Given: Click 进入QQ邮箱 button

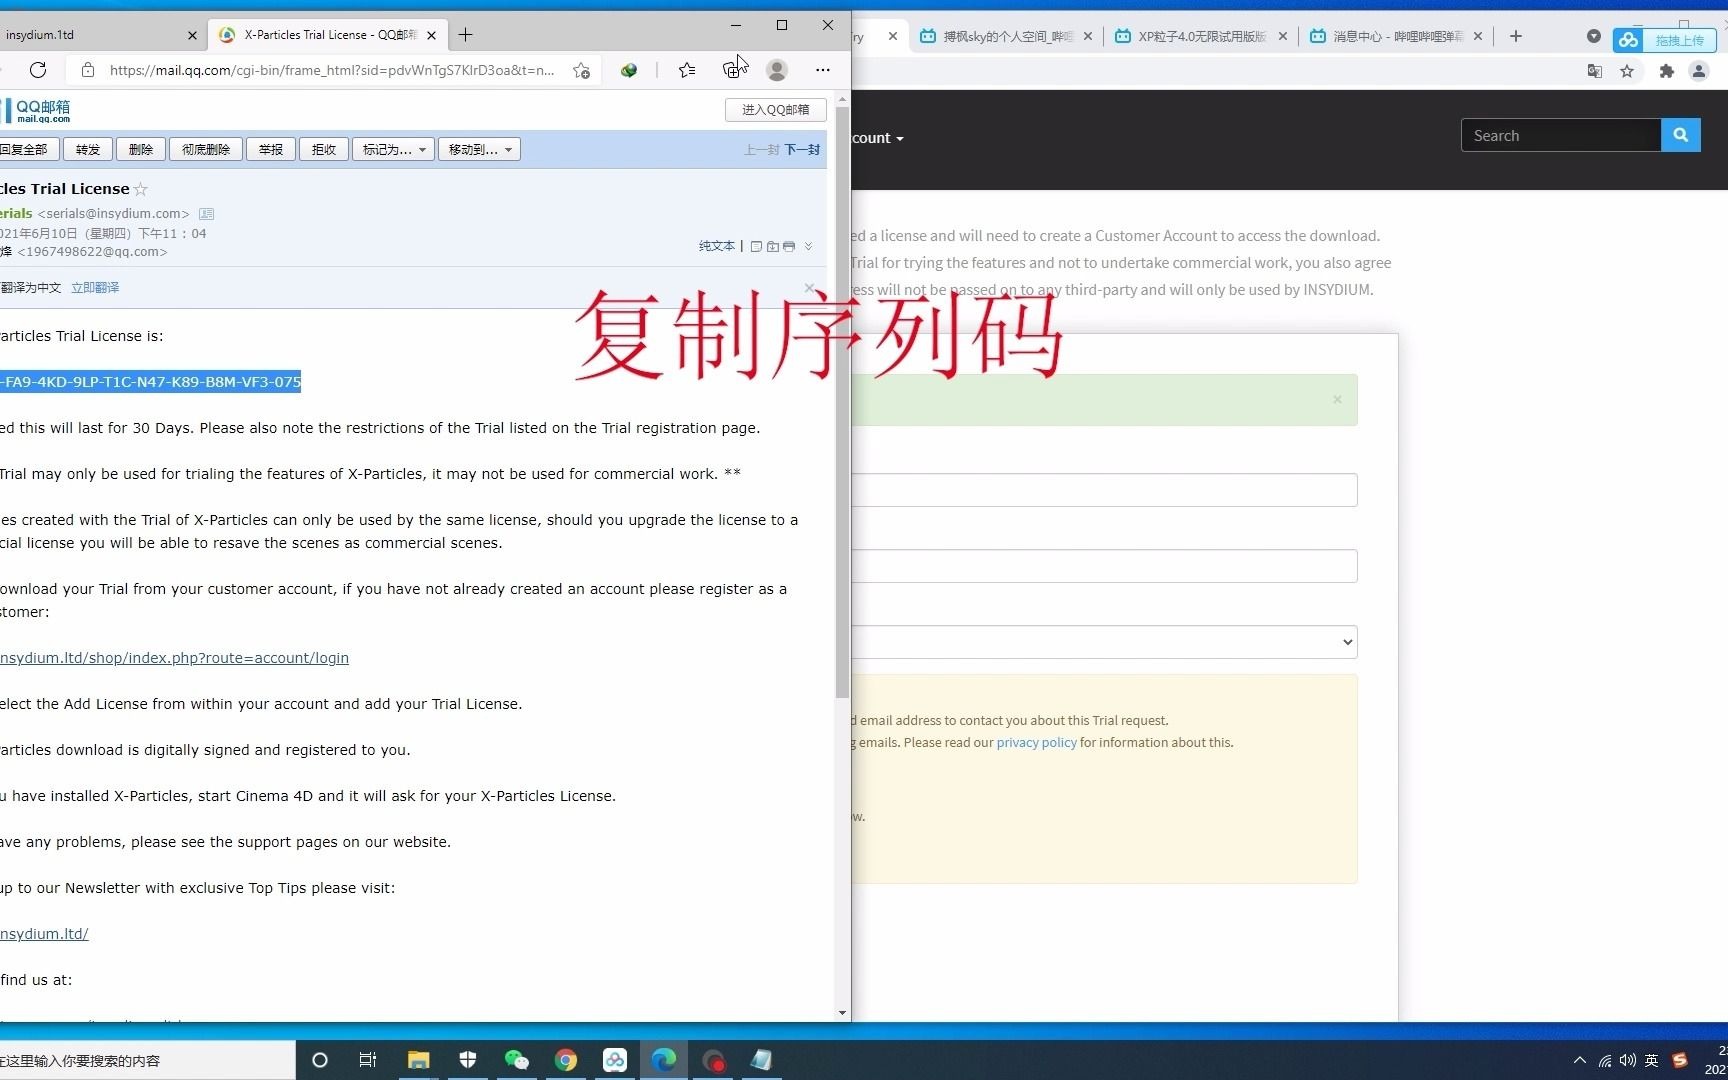Looking at the screenshot, I should 776,110.
